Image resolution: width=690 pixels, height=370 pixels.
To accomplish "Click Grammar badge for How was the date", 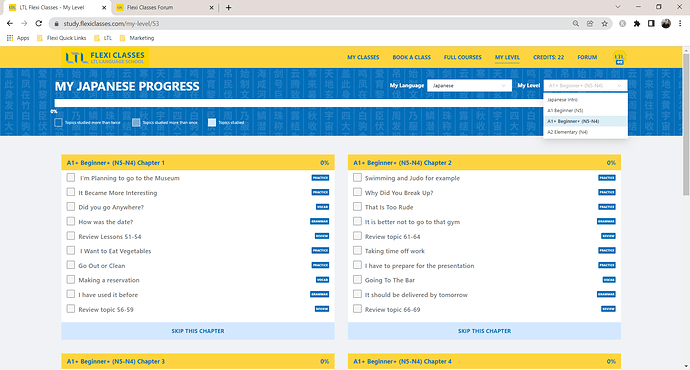I will click(319, 221).
